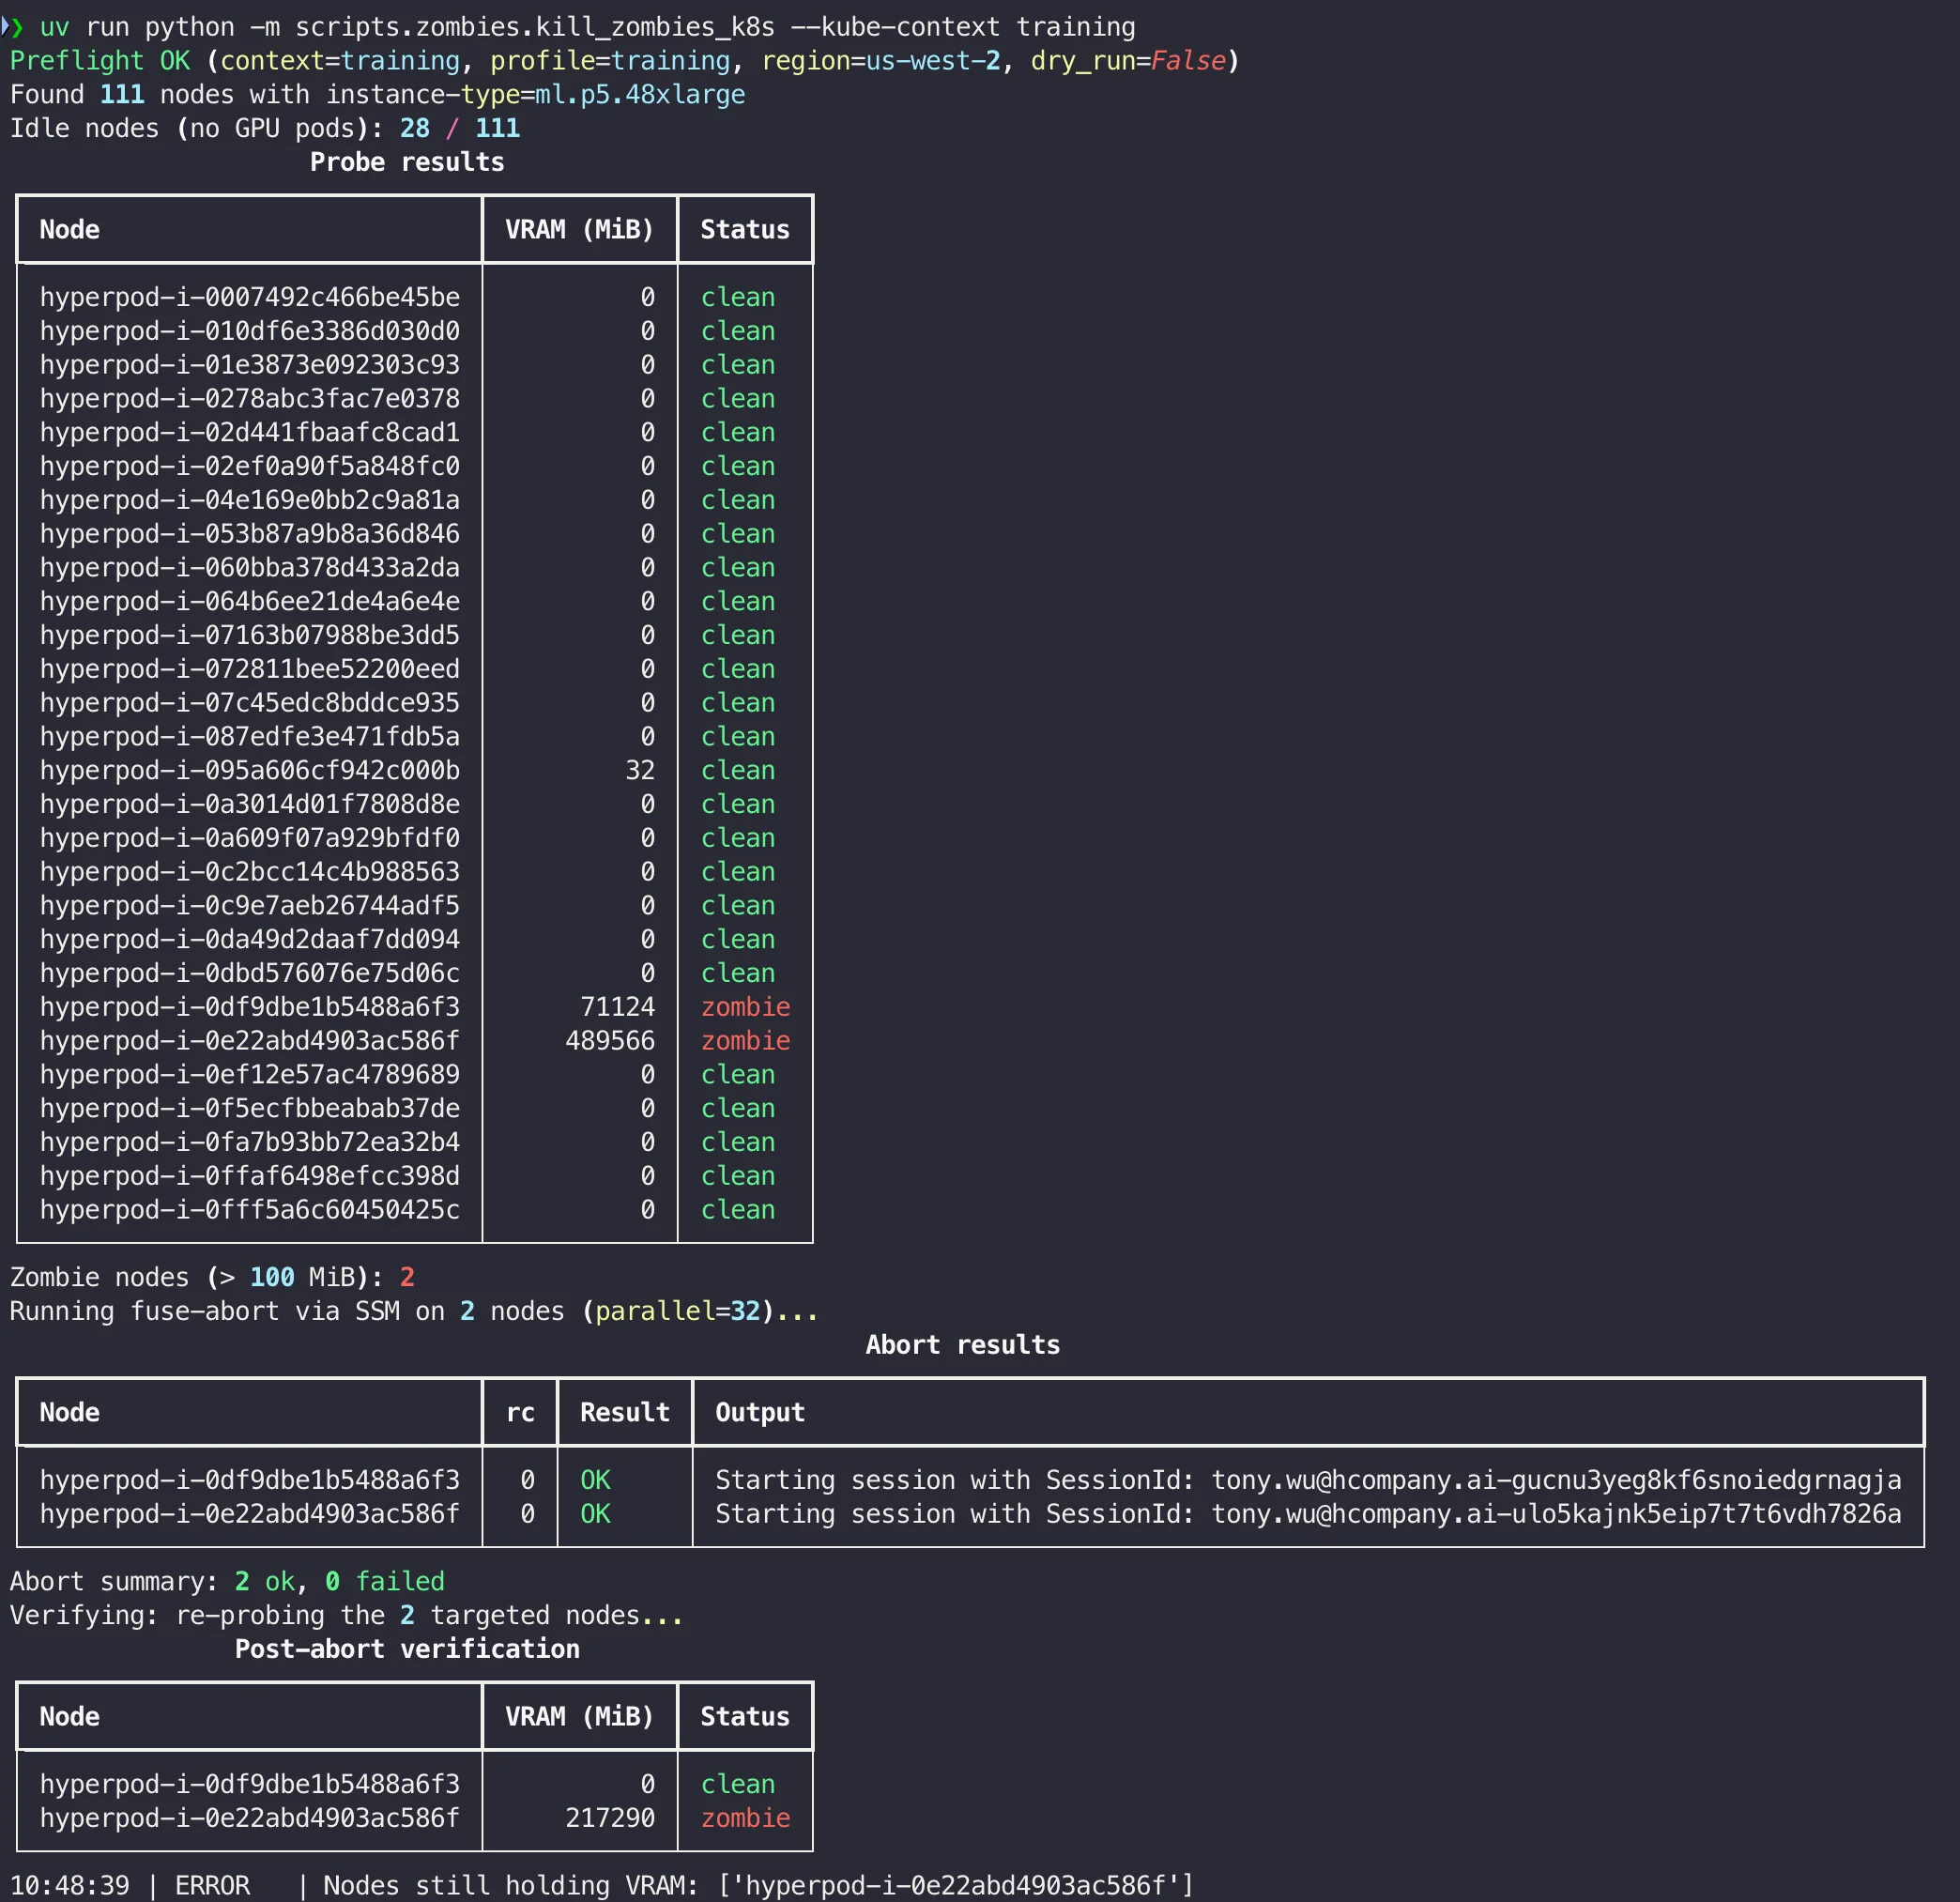Click node hyperpod-i-04e169e0bb2c9a81a
1960x1902 pixels.
tap(250, 500)
